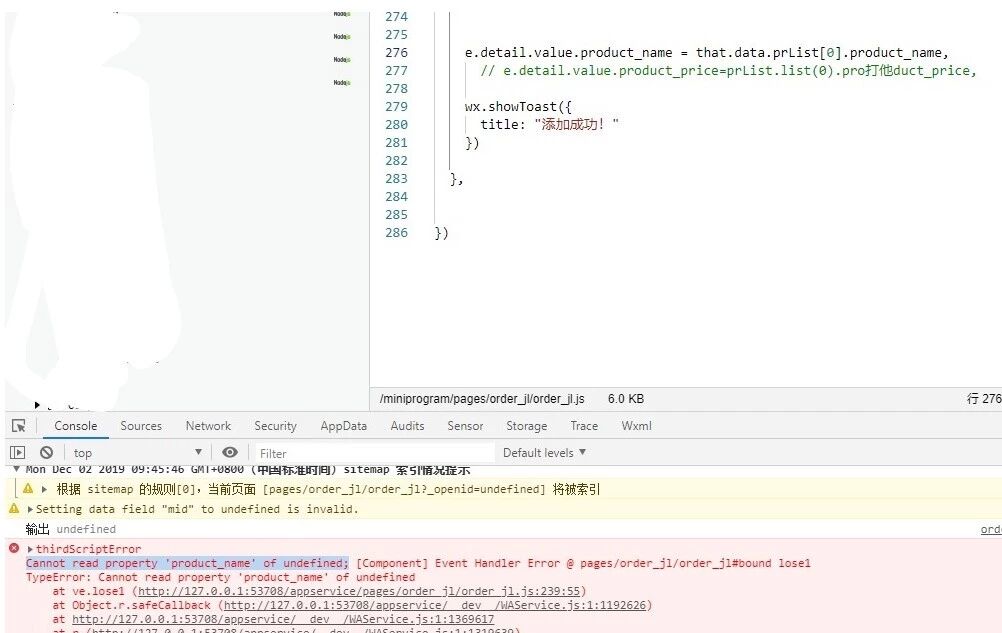Screen dimensions: 1002x633
Task: Click the red error icon beside thirdScriptError
Action: [14, 548]
